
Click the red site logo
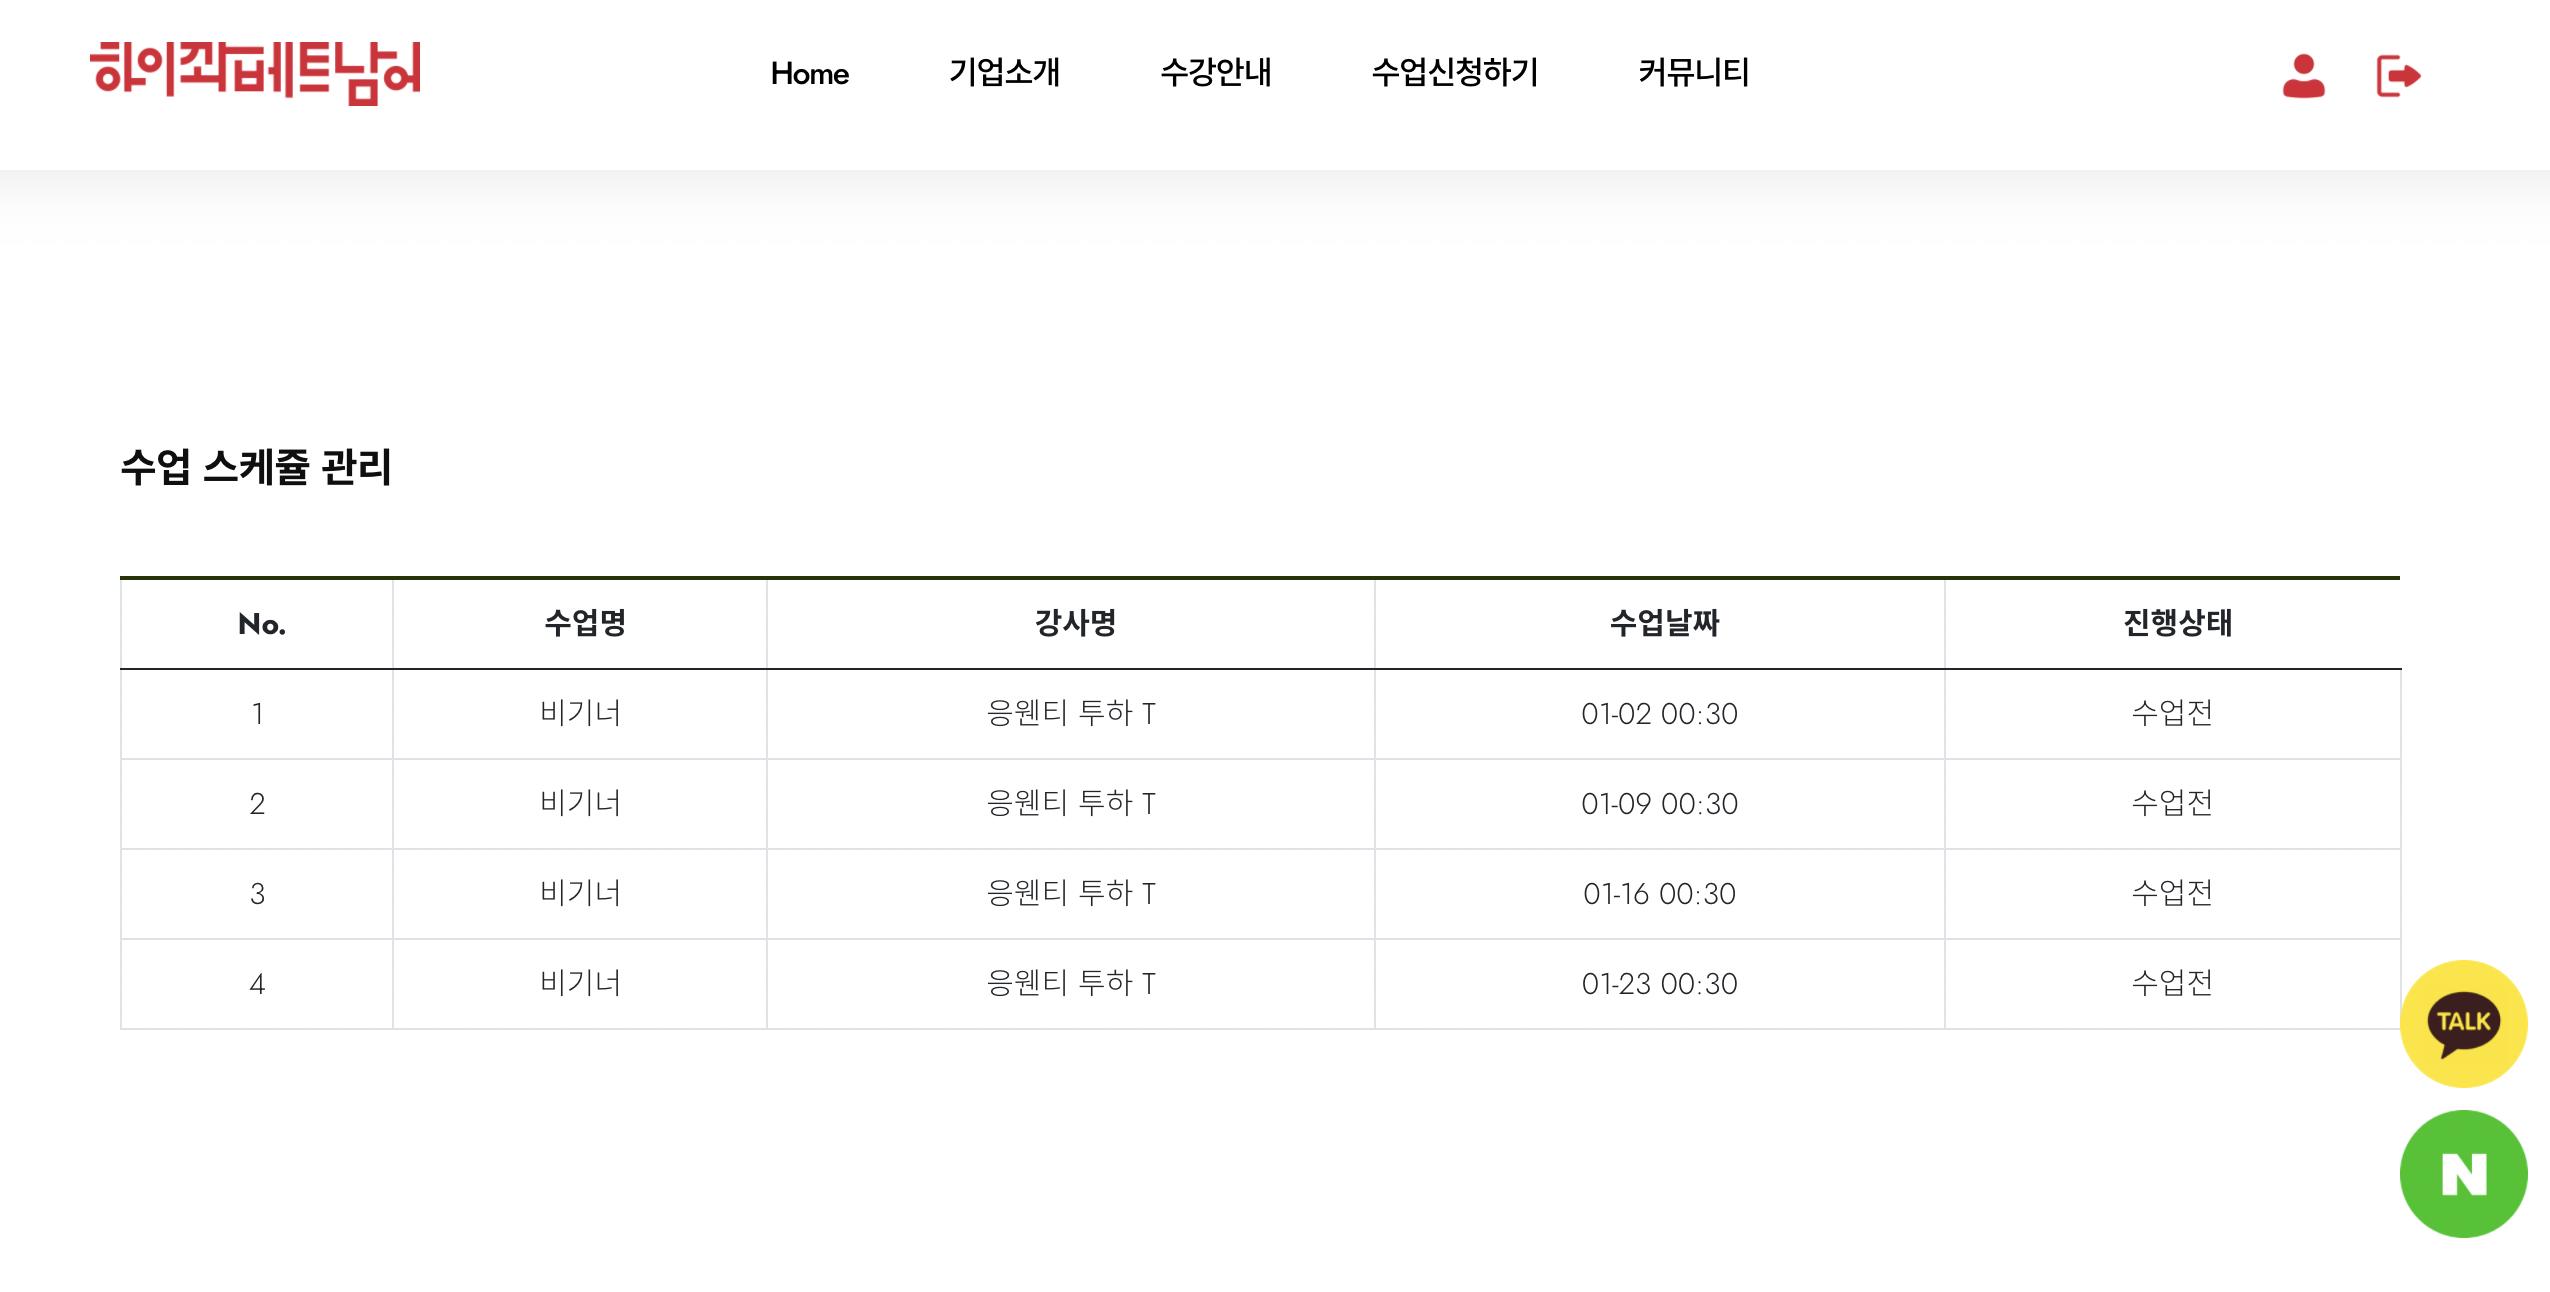255,73
